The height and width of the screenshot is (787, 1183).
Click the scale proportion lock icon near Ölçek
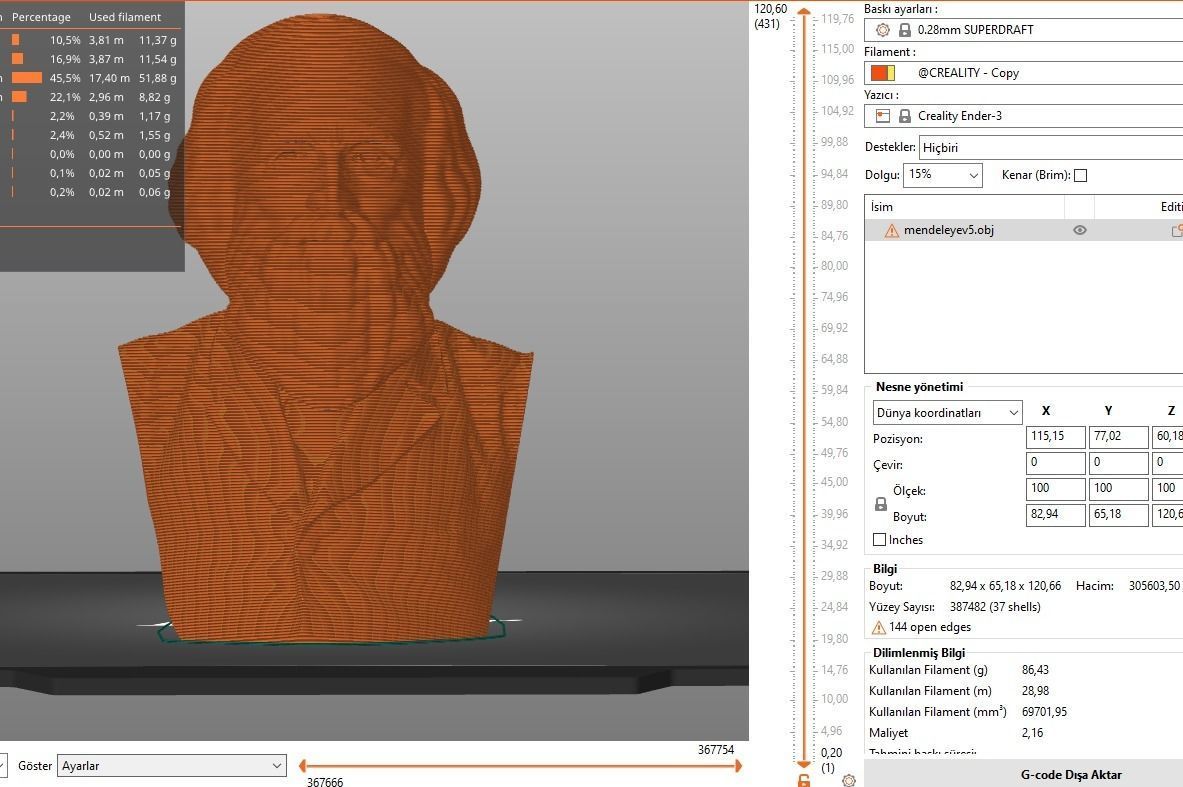coord(880,504)
